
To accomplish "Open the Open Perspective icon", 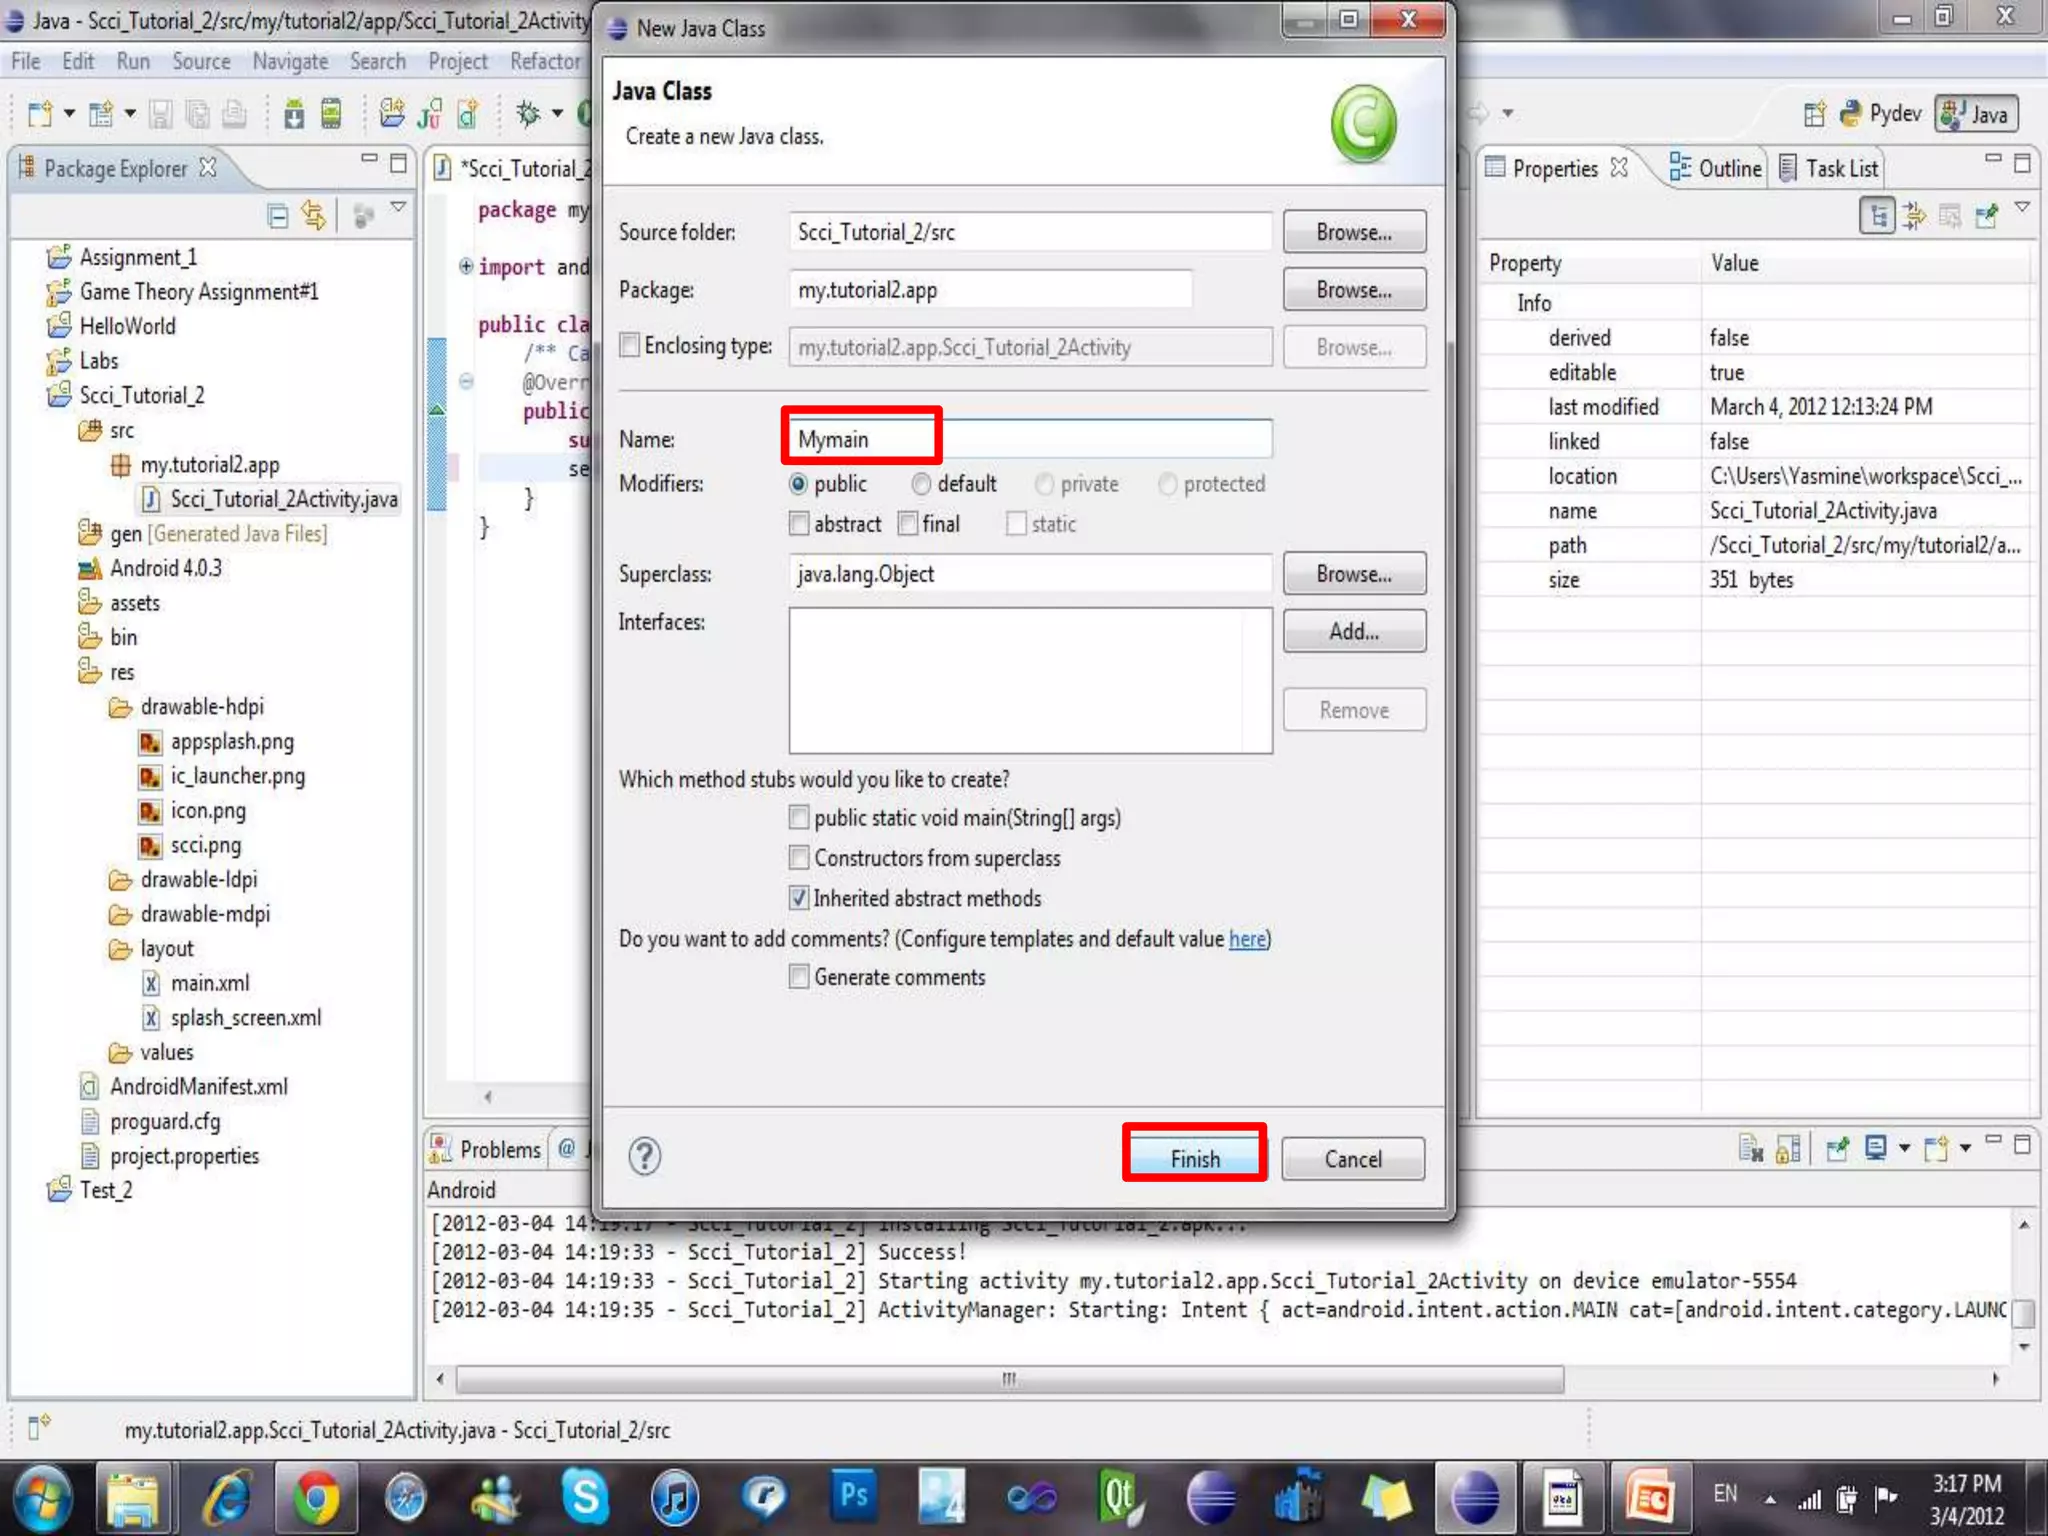I will [x=1814, y=114].
